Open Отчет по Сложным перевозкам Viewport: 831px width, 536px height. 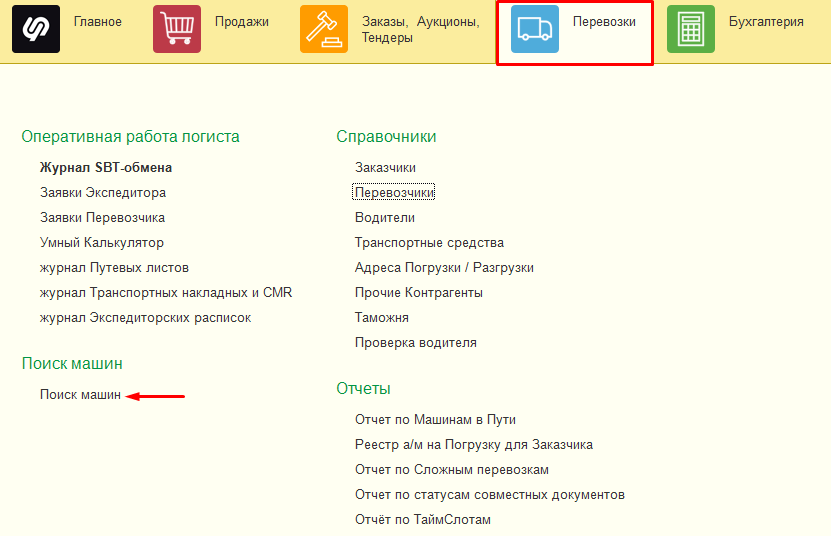[452, 470]
